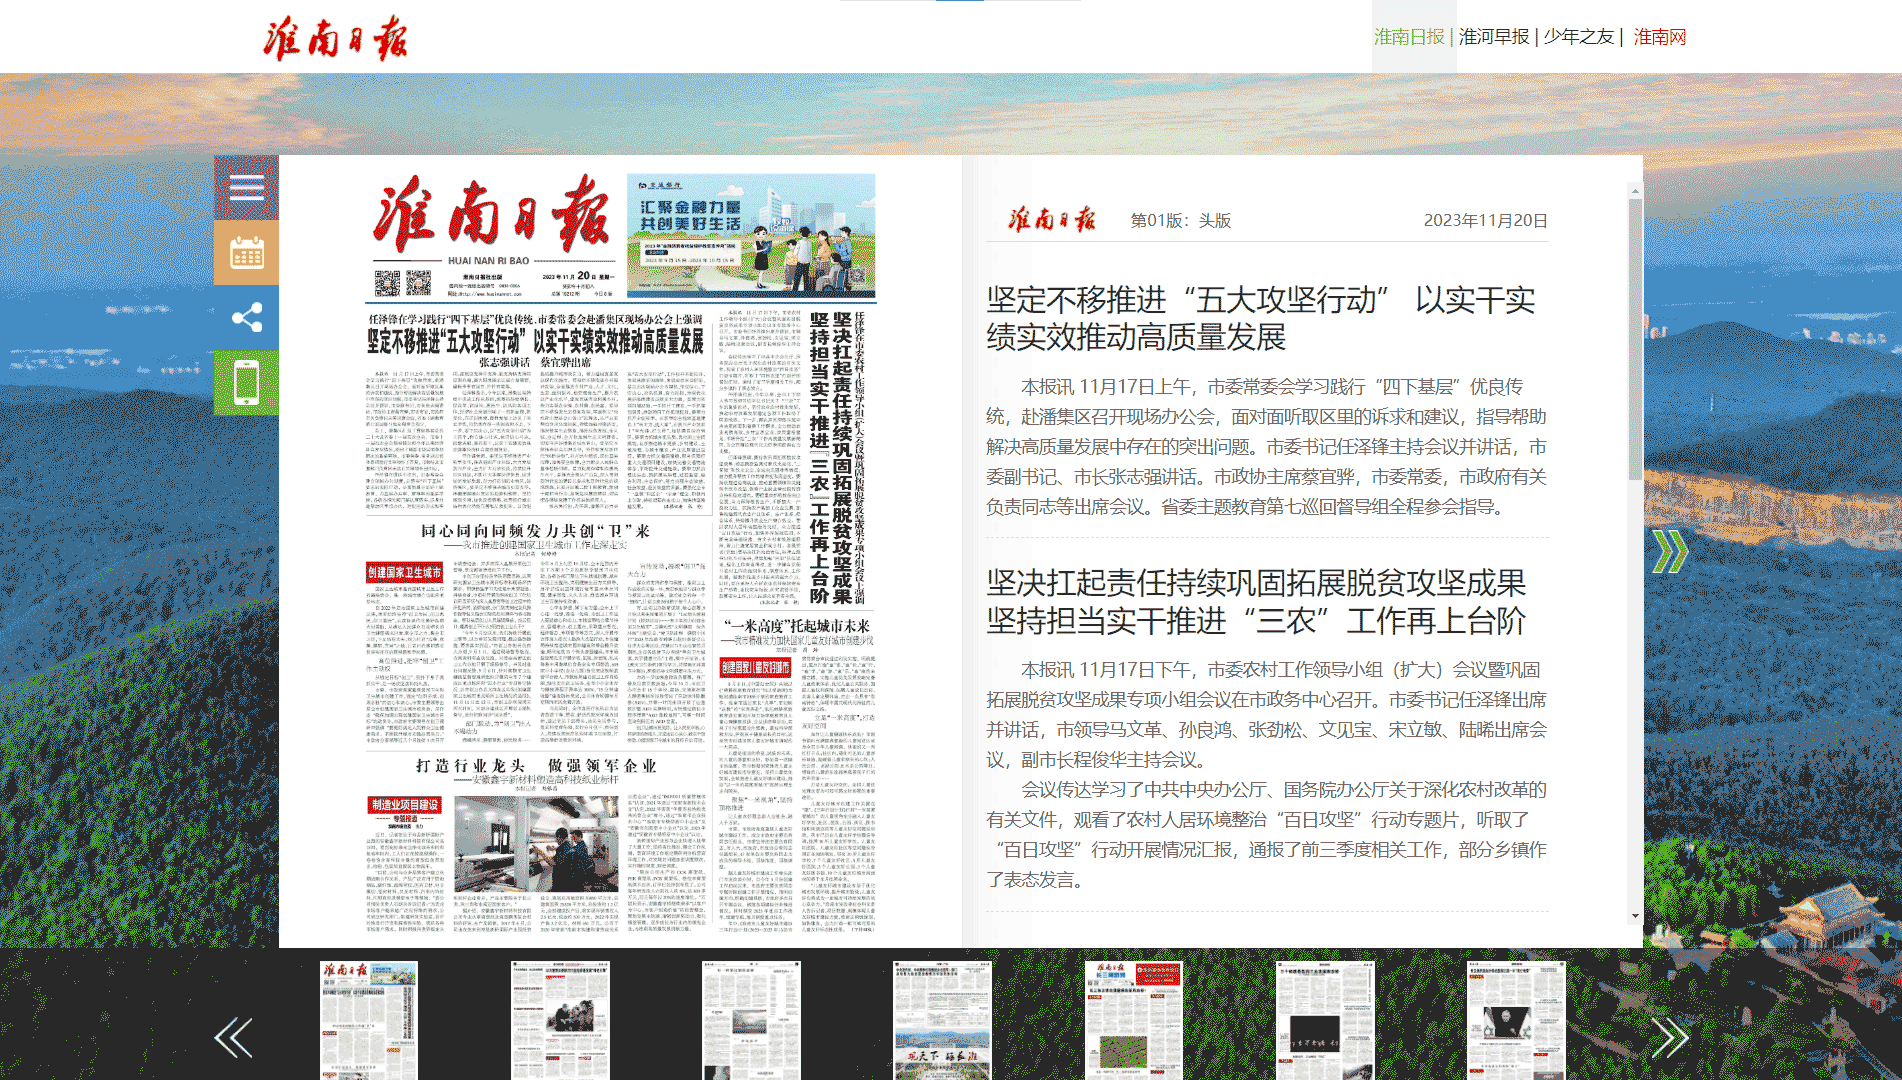This screenshot has width=1902, height=1080.
Task: Click the second page thumbnail in bottom strip
Action: click(560, 1020)
